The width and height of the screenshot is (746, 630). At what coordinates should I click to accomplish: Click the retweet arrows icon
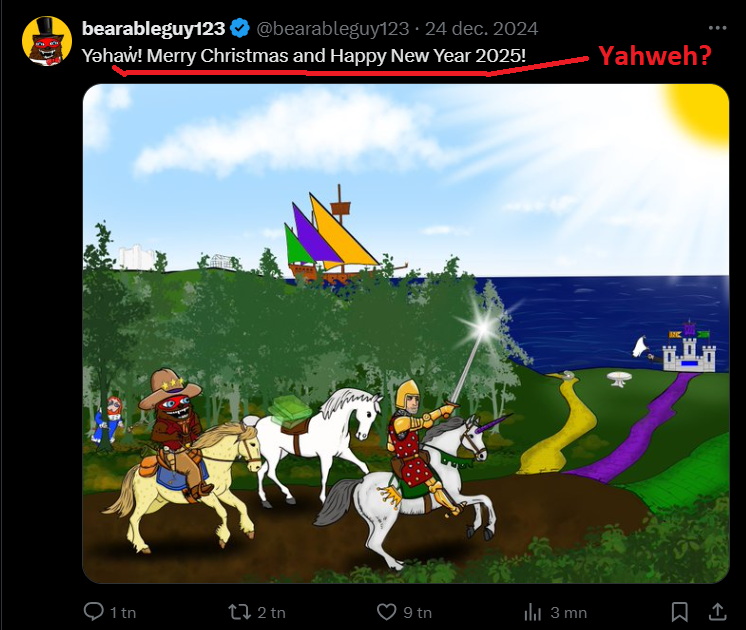tap(240, 611)
